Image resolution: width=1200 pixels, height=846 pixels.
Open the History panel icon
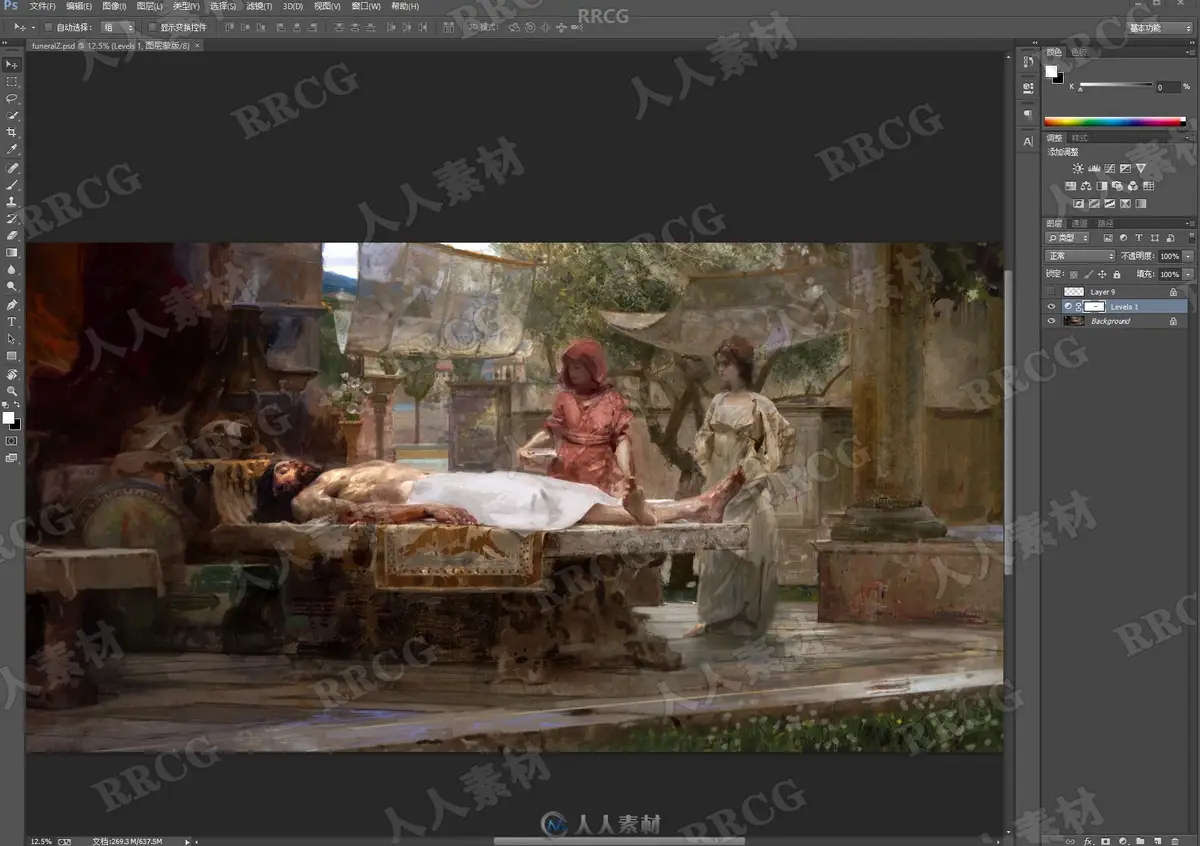pos(1028,63)
